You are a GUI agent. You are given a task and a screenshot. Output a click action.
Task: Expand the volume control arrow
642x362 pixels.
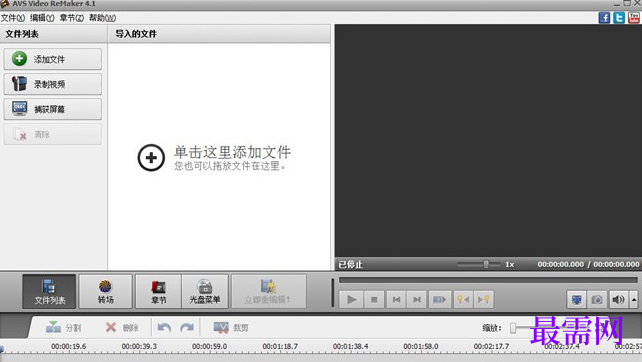634,300
